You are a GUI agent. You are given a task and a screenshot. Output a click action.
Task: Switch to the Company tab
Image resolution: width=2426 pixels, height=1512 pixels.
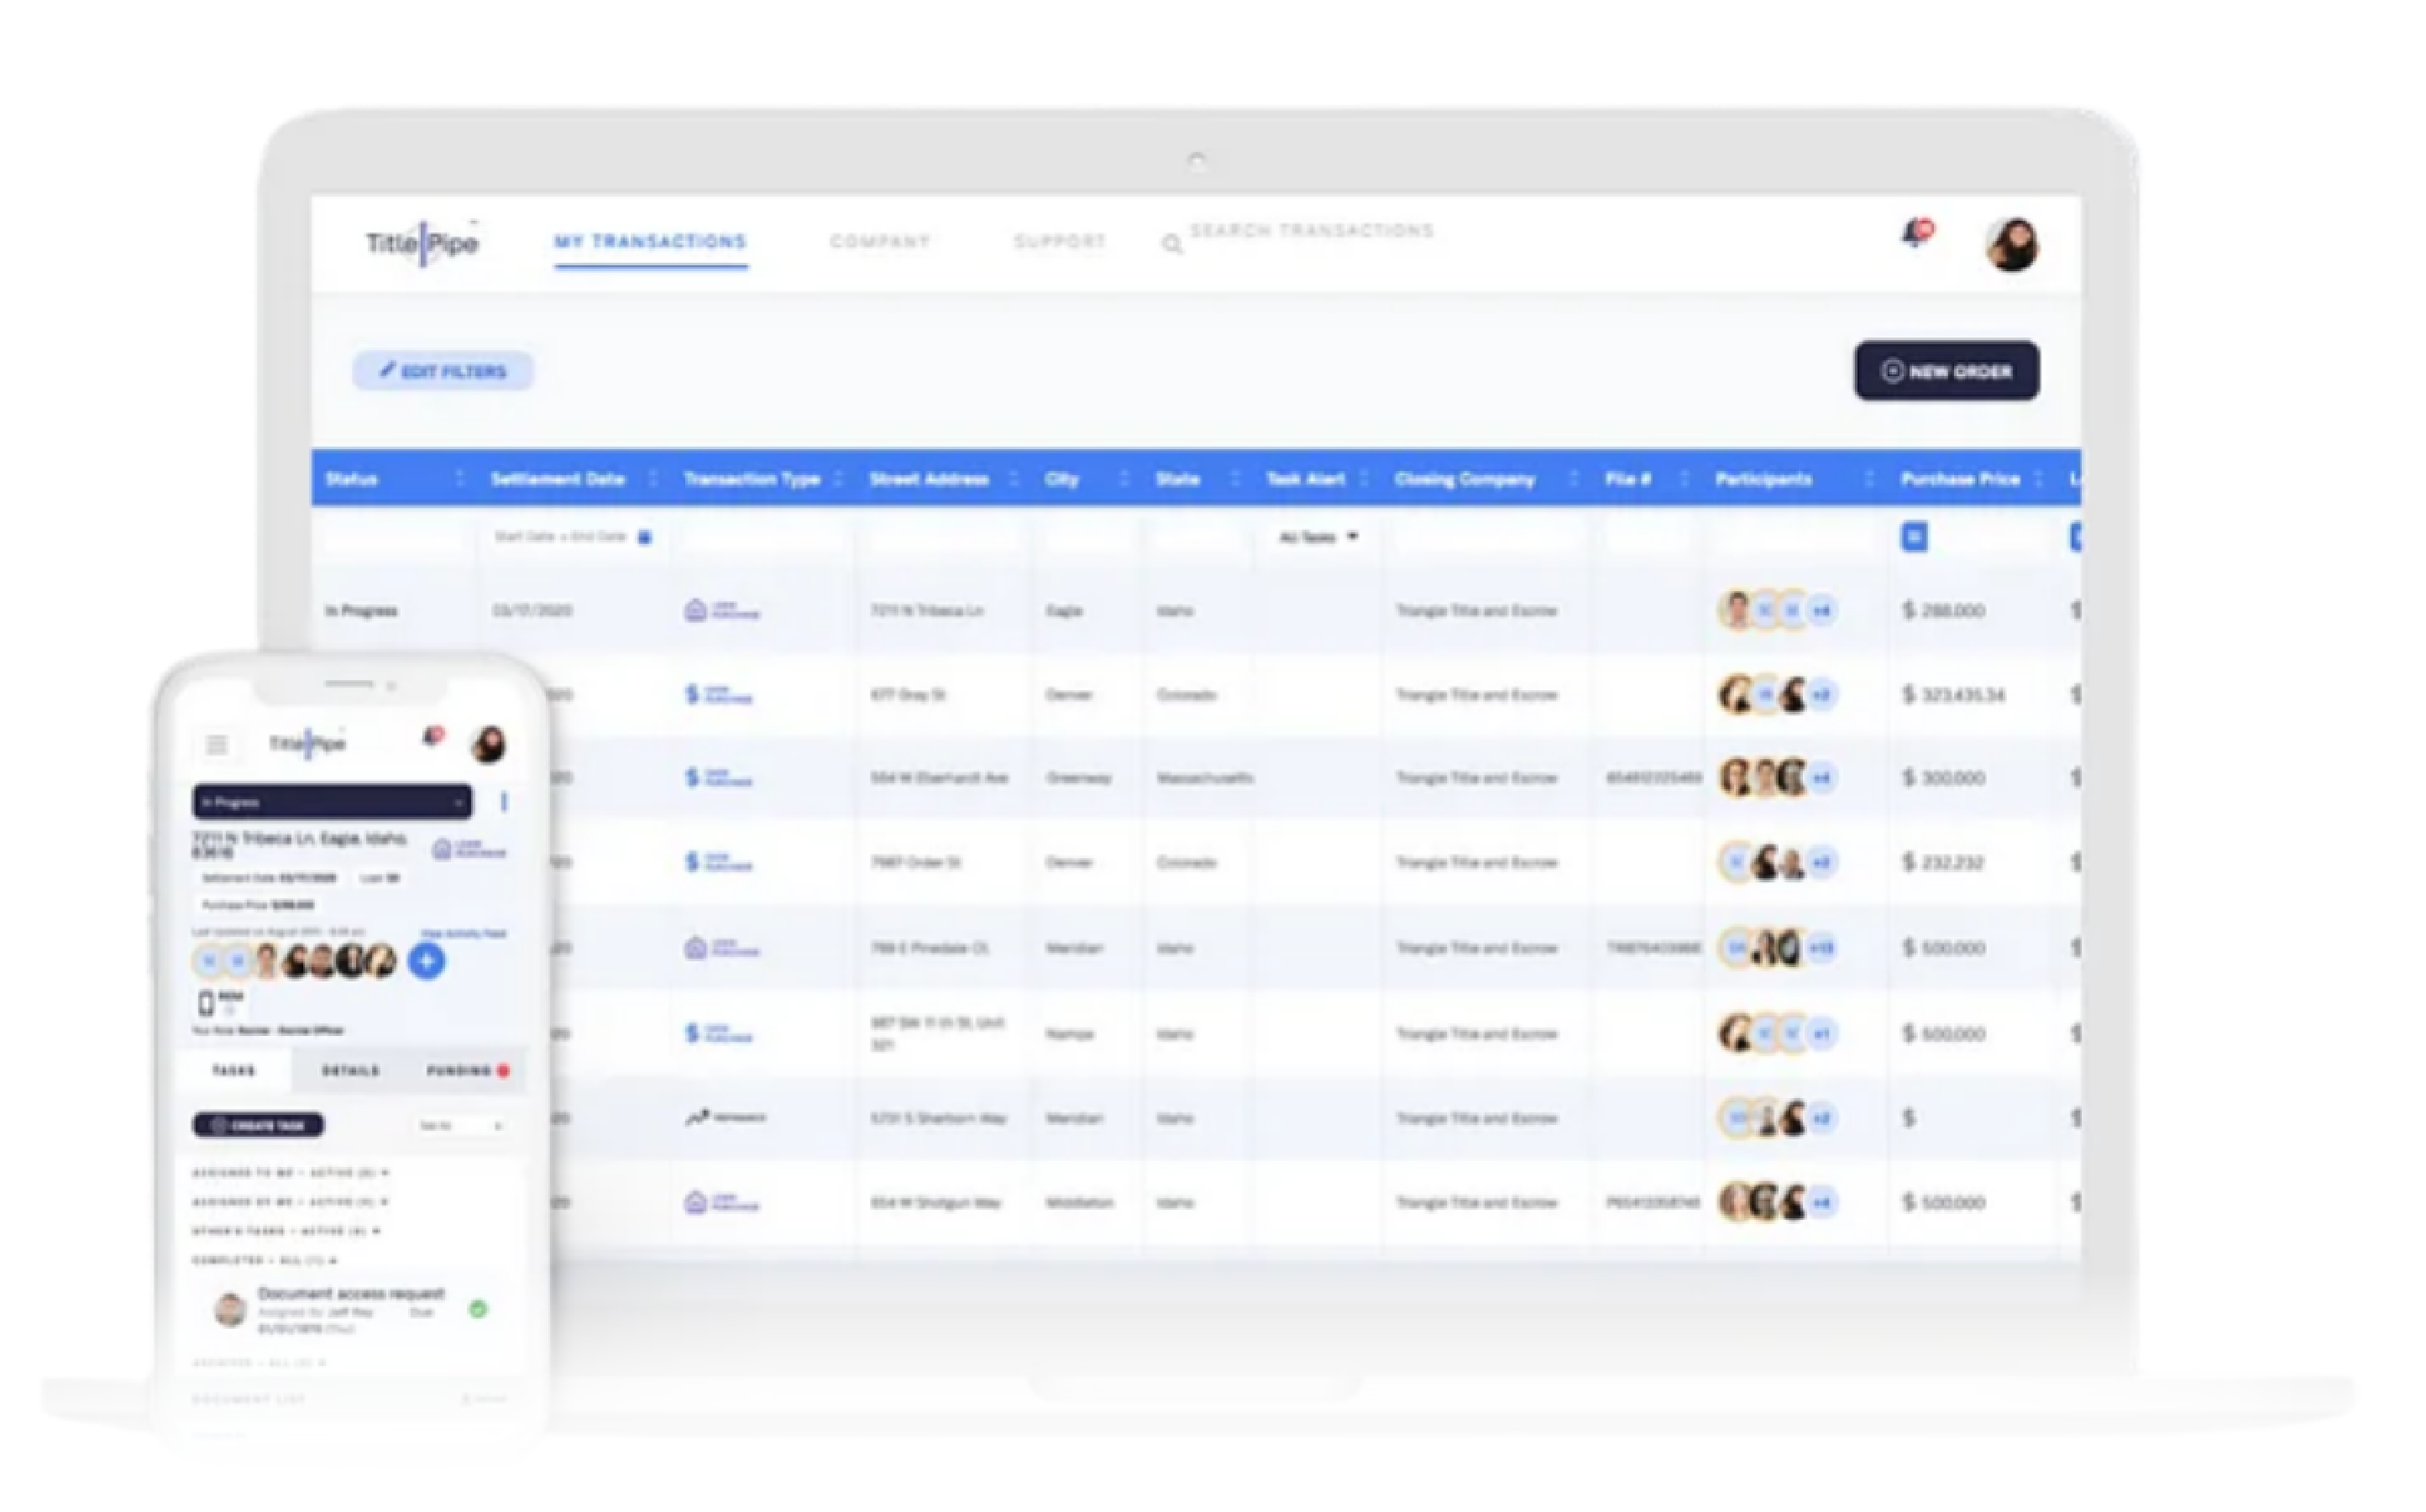880,242
